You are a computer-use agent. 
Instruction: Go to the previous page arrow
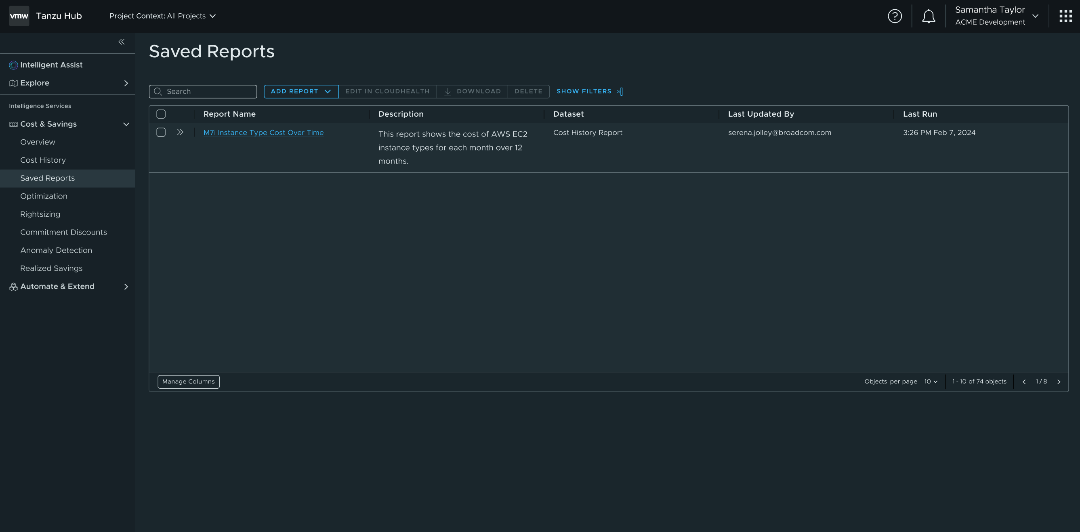coord(1024,382)
